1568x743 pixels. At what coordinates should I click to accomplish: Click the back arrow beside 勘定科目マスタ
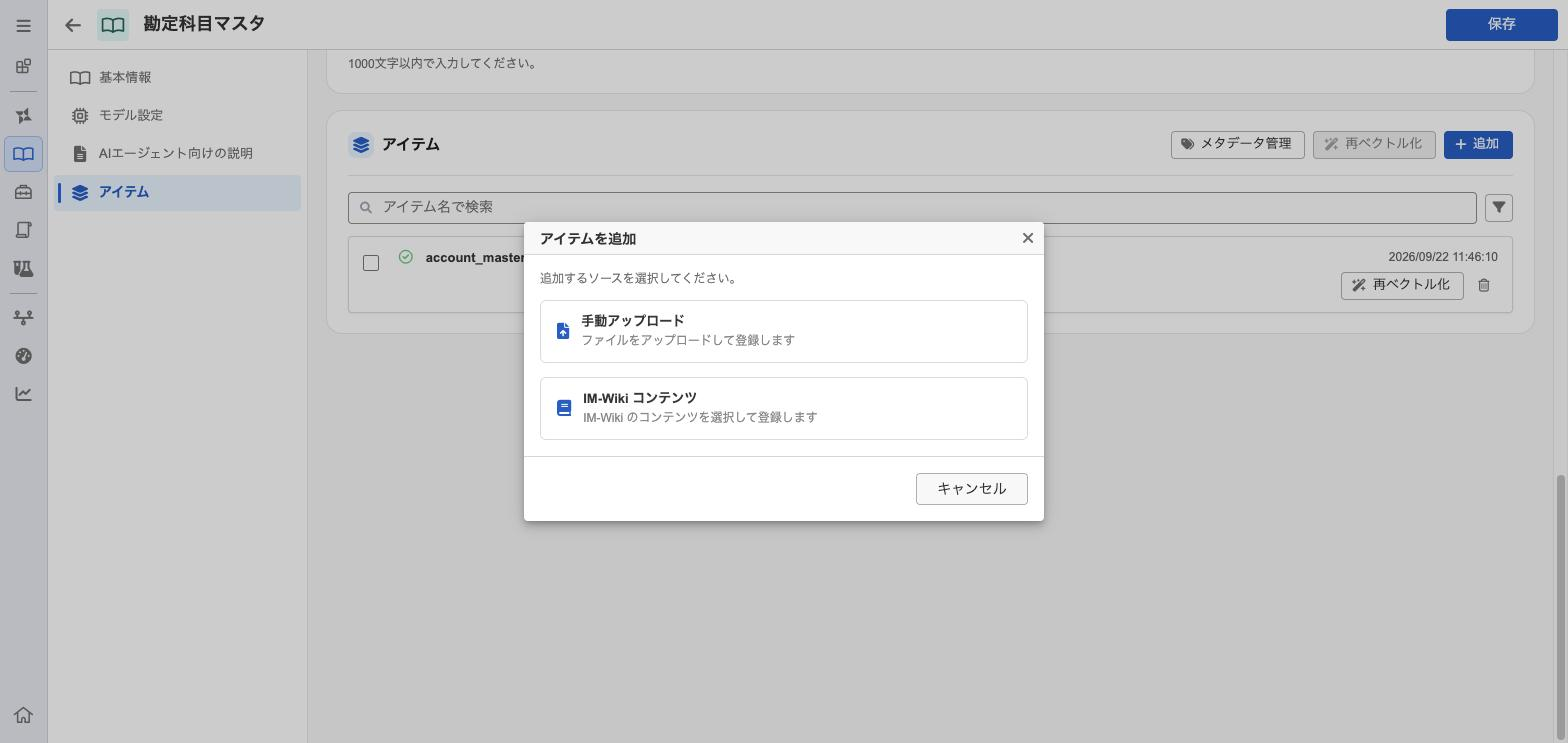pyautogui.click(x=73, y=25)
